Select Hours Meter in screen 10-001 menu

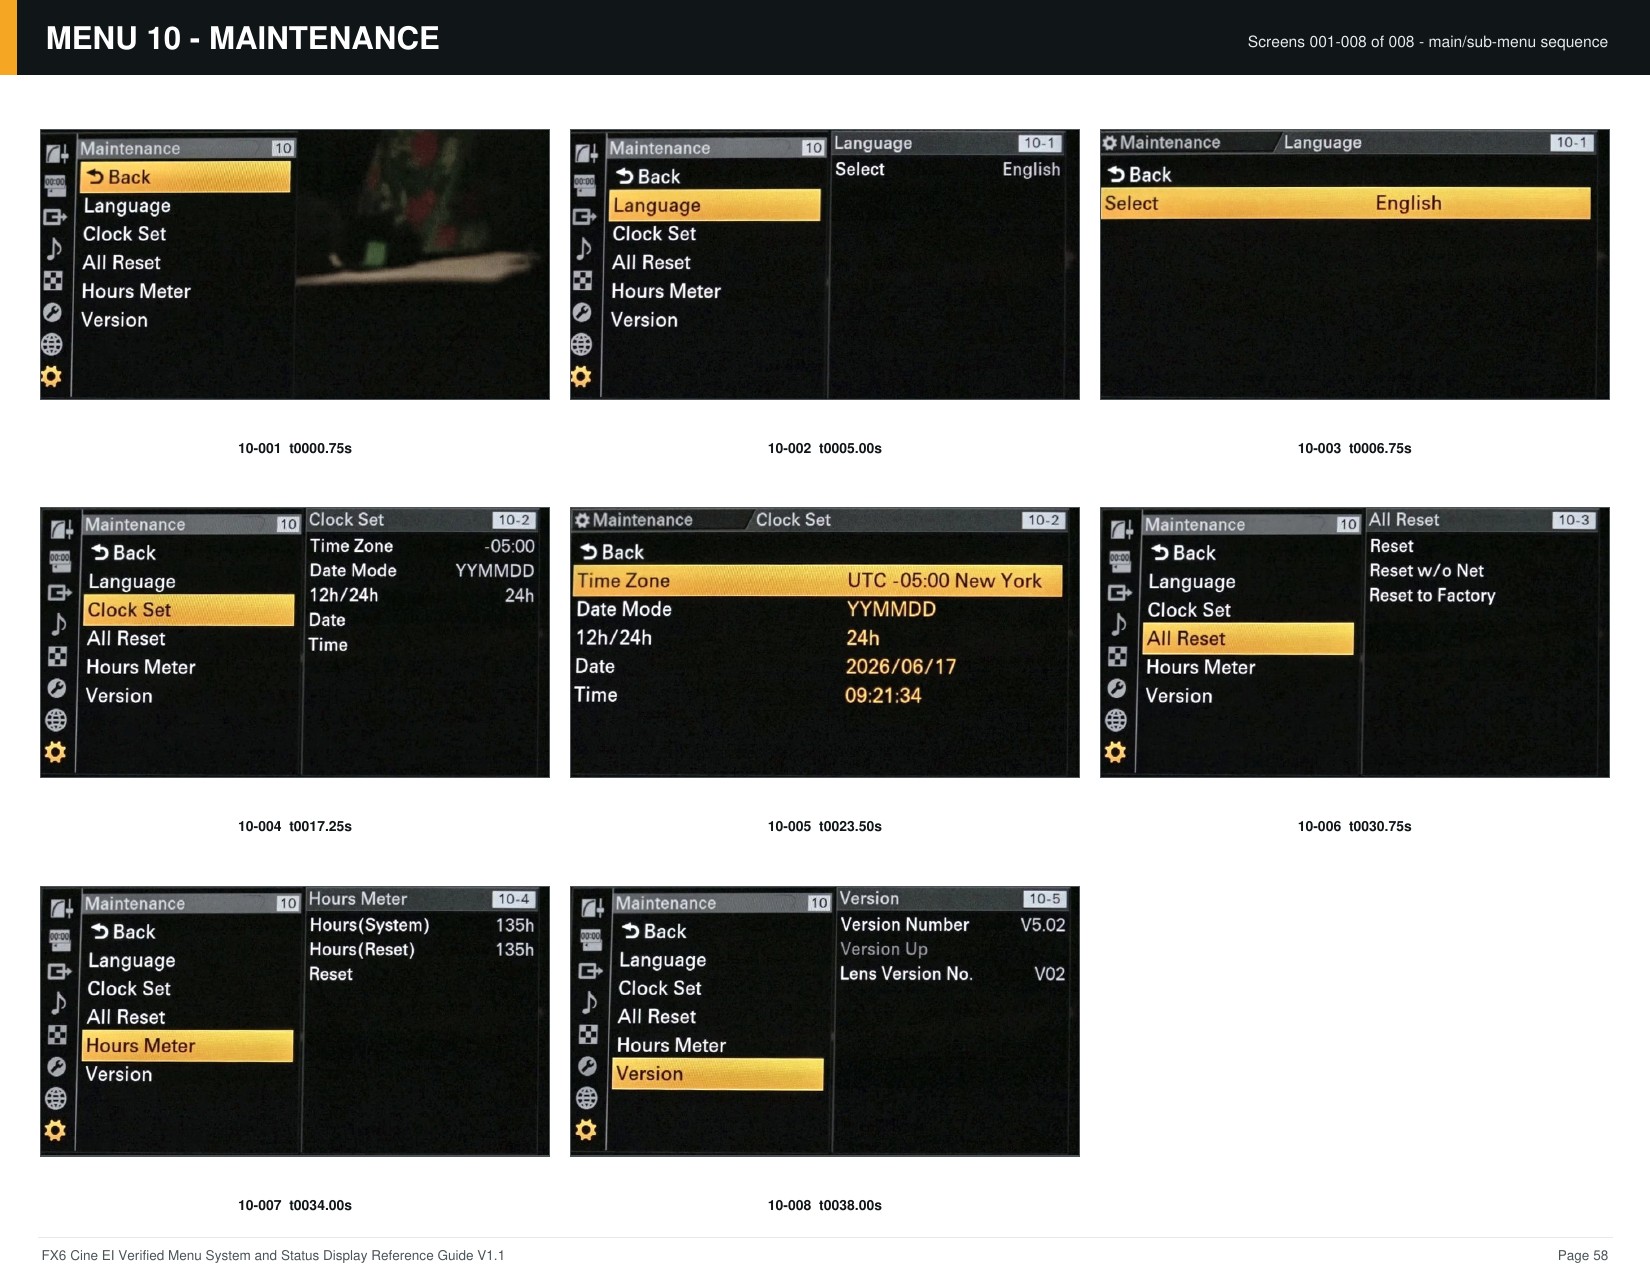click(136, 292)
